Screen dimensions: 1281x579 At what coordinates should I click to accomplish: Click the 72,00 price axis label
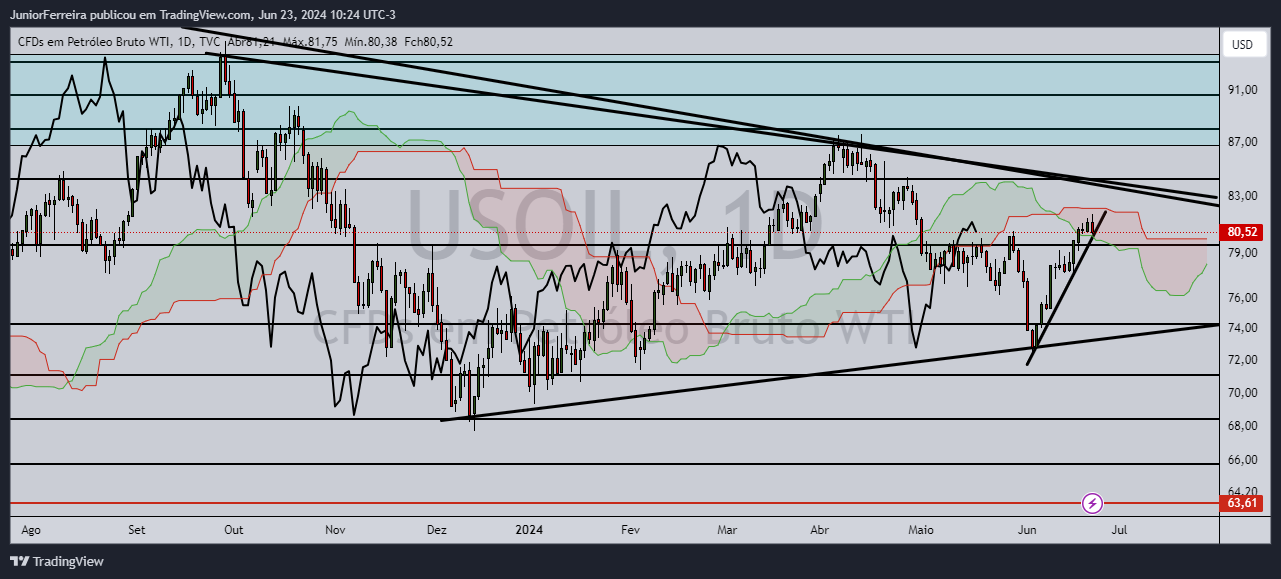[1242, 359]
